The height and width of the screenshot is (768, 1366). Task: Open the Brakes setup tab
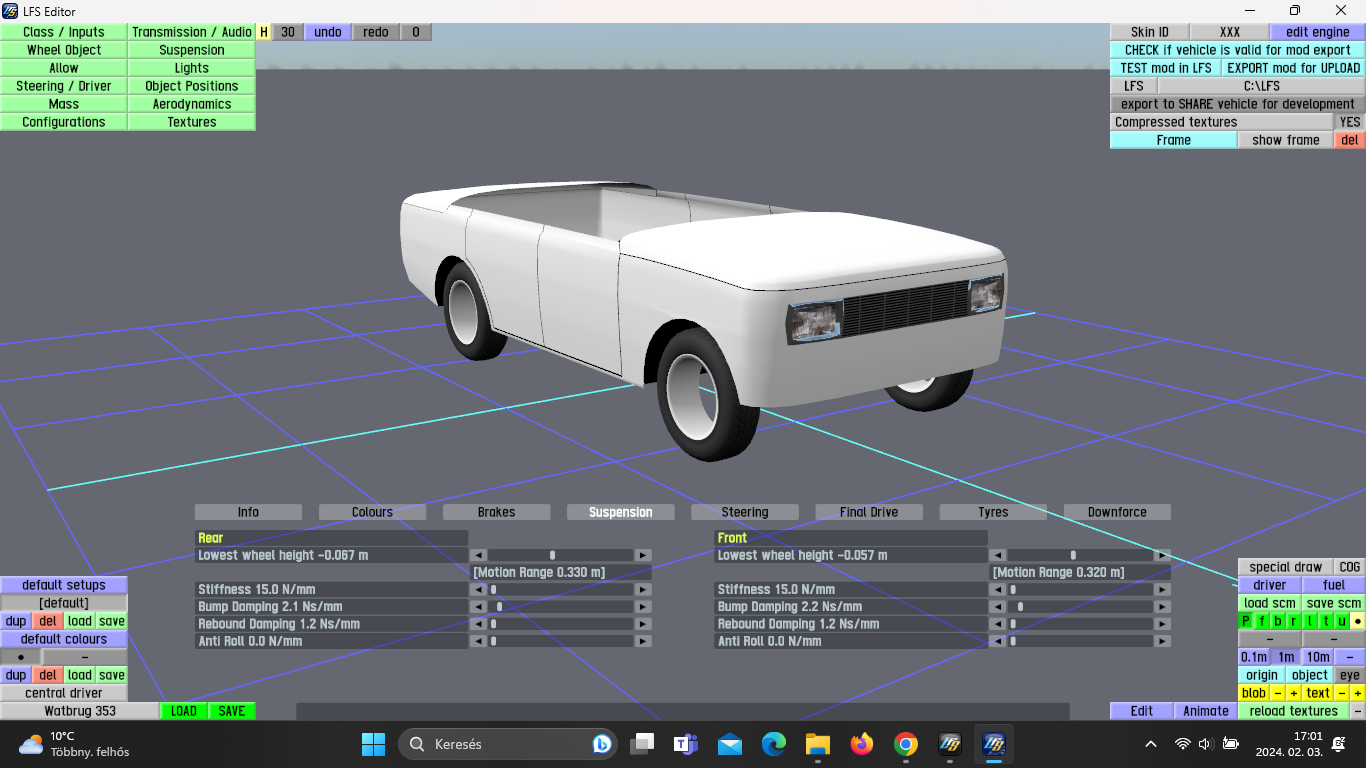coord(496,512)
